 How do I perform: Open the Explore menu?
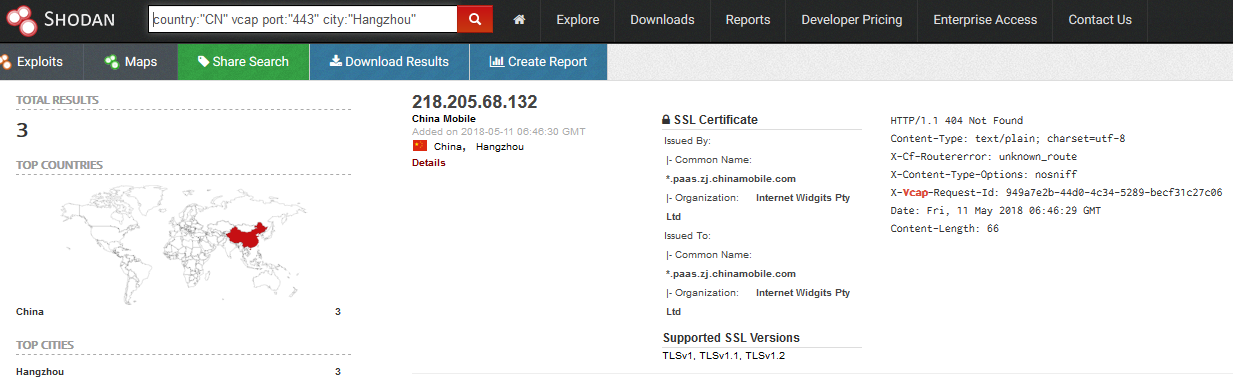point(578,19)
